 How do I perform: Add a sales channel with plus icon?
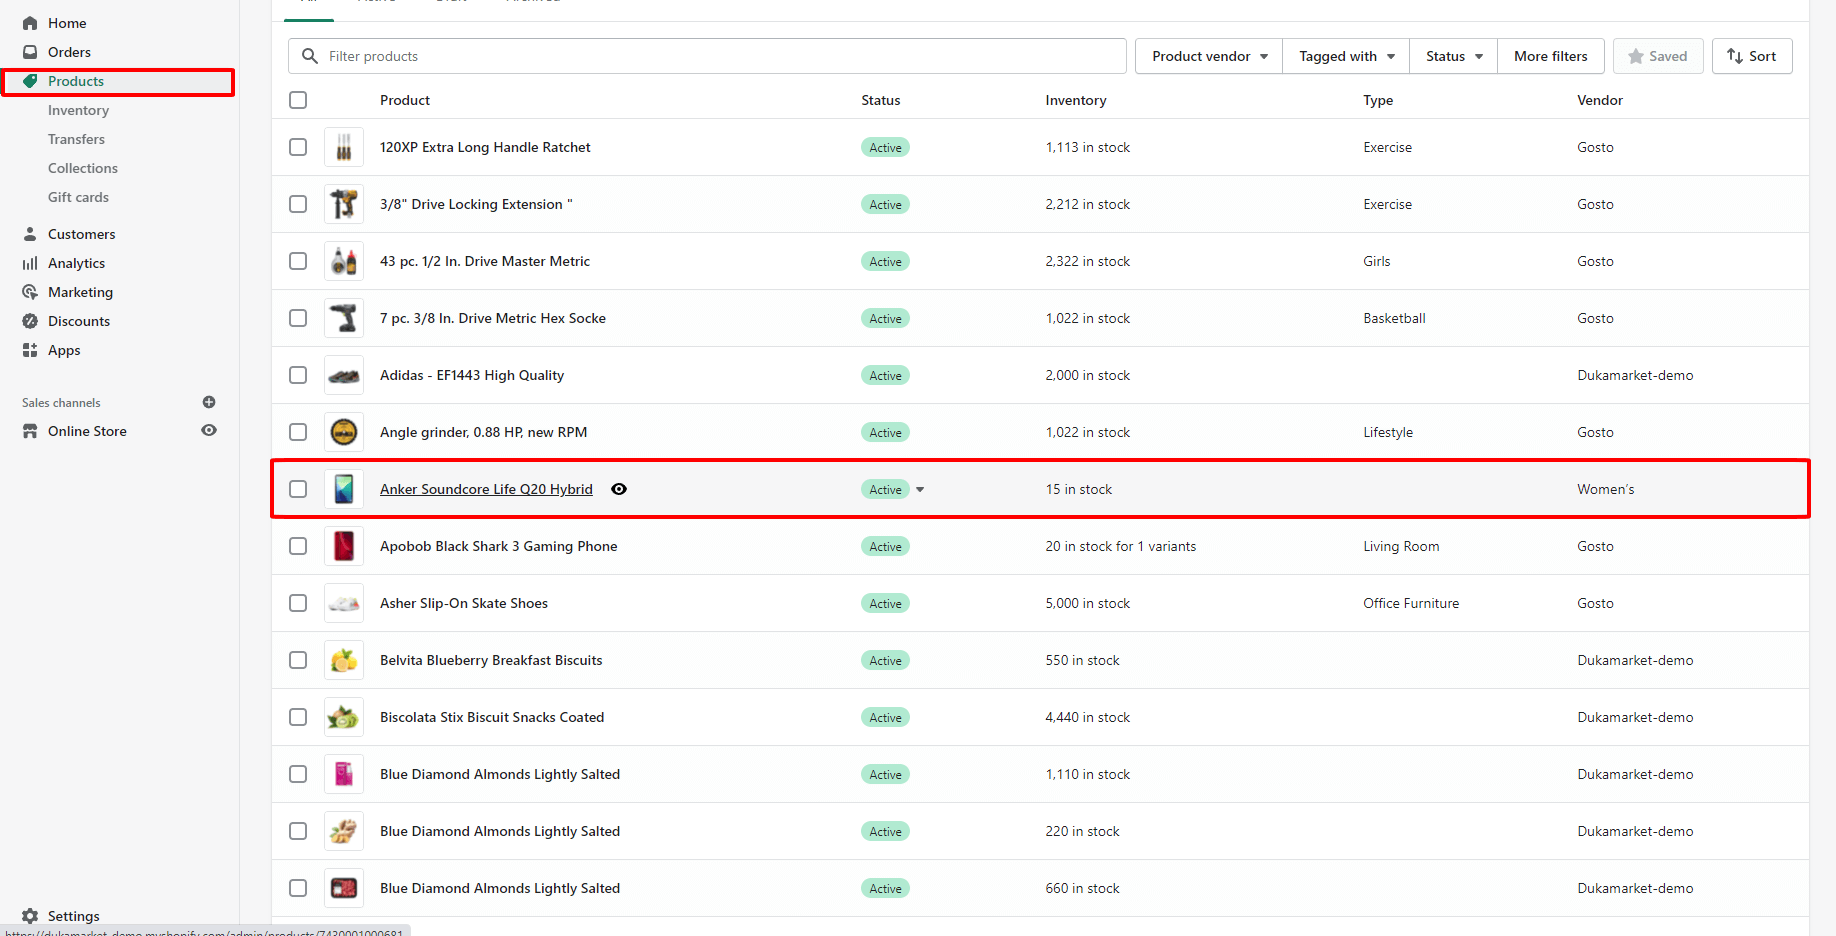209,402
